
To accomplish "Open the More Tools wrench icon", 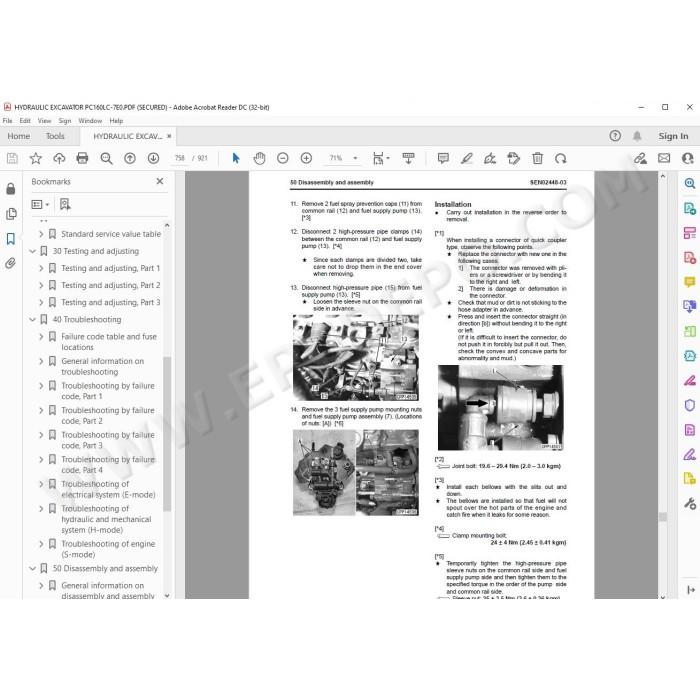I will point(690,504).
